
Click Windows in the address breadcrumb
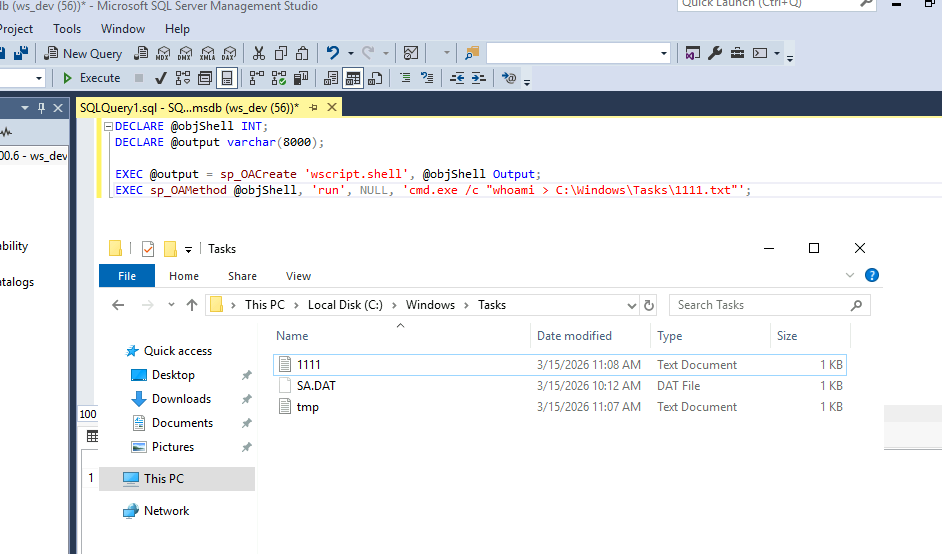point(430,305)
